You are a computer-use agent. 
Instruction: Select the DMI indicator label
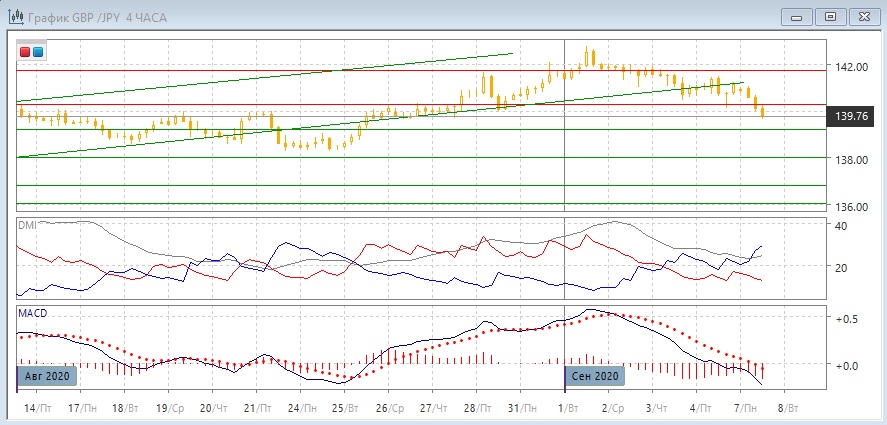(27, 225)
